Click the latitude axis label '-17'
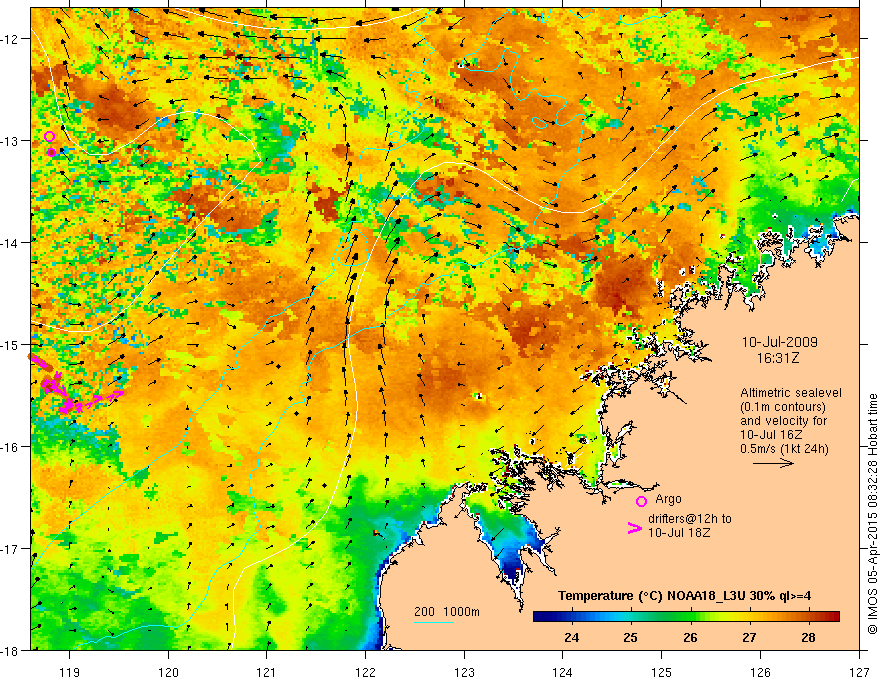 click(11, 549)
